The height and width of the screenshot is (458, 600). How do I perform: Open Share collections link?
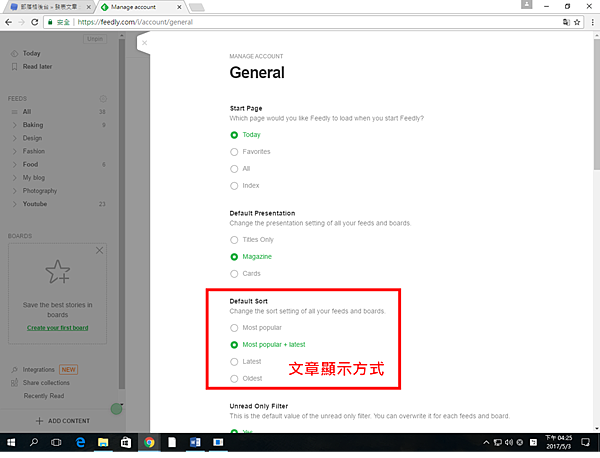[x=46, y=383]
